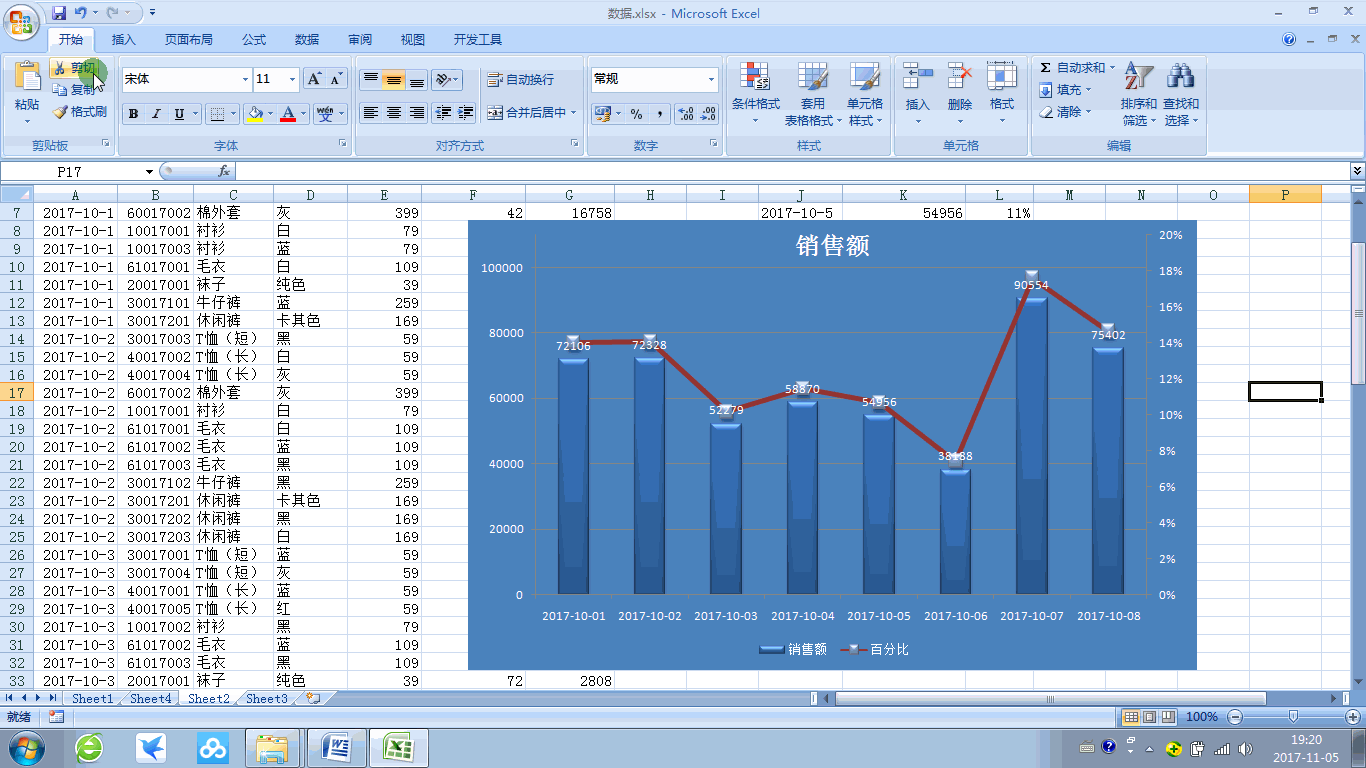1366x768 pixels.
Task: Align text left
Action: (370, 113)
